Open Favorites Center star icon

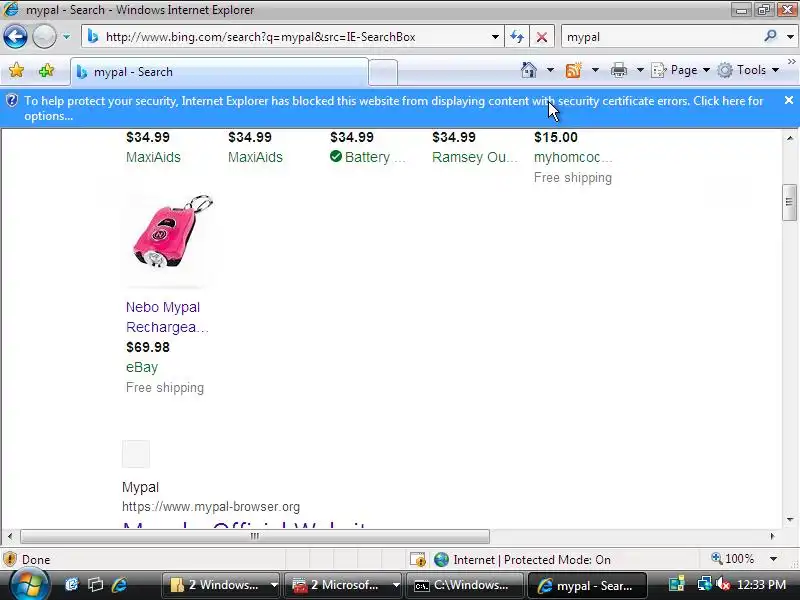16,70
